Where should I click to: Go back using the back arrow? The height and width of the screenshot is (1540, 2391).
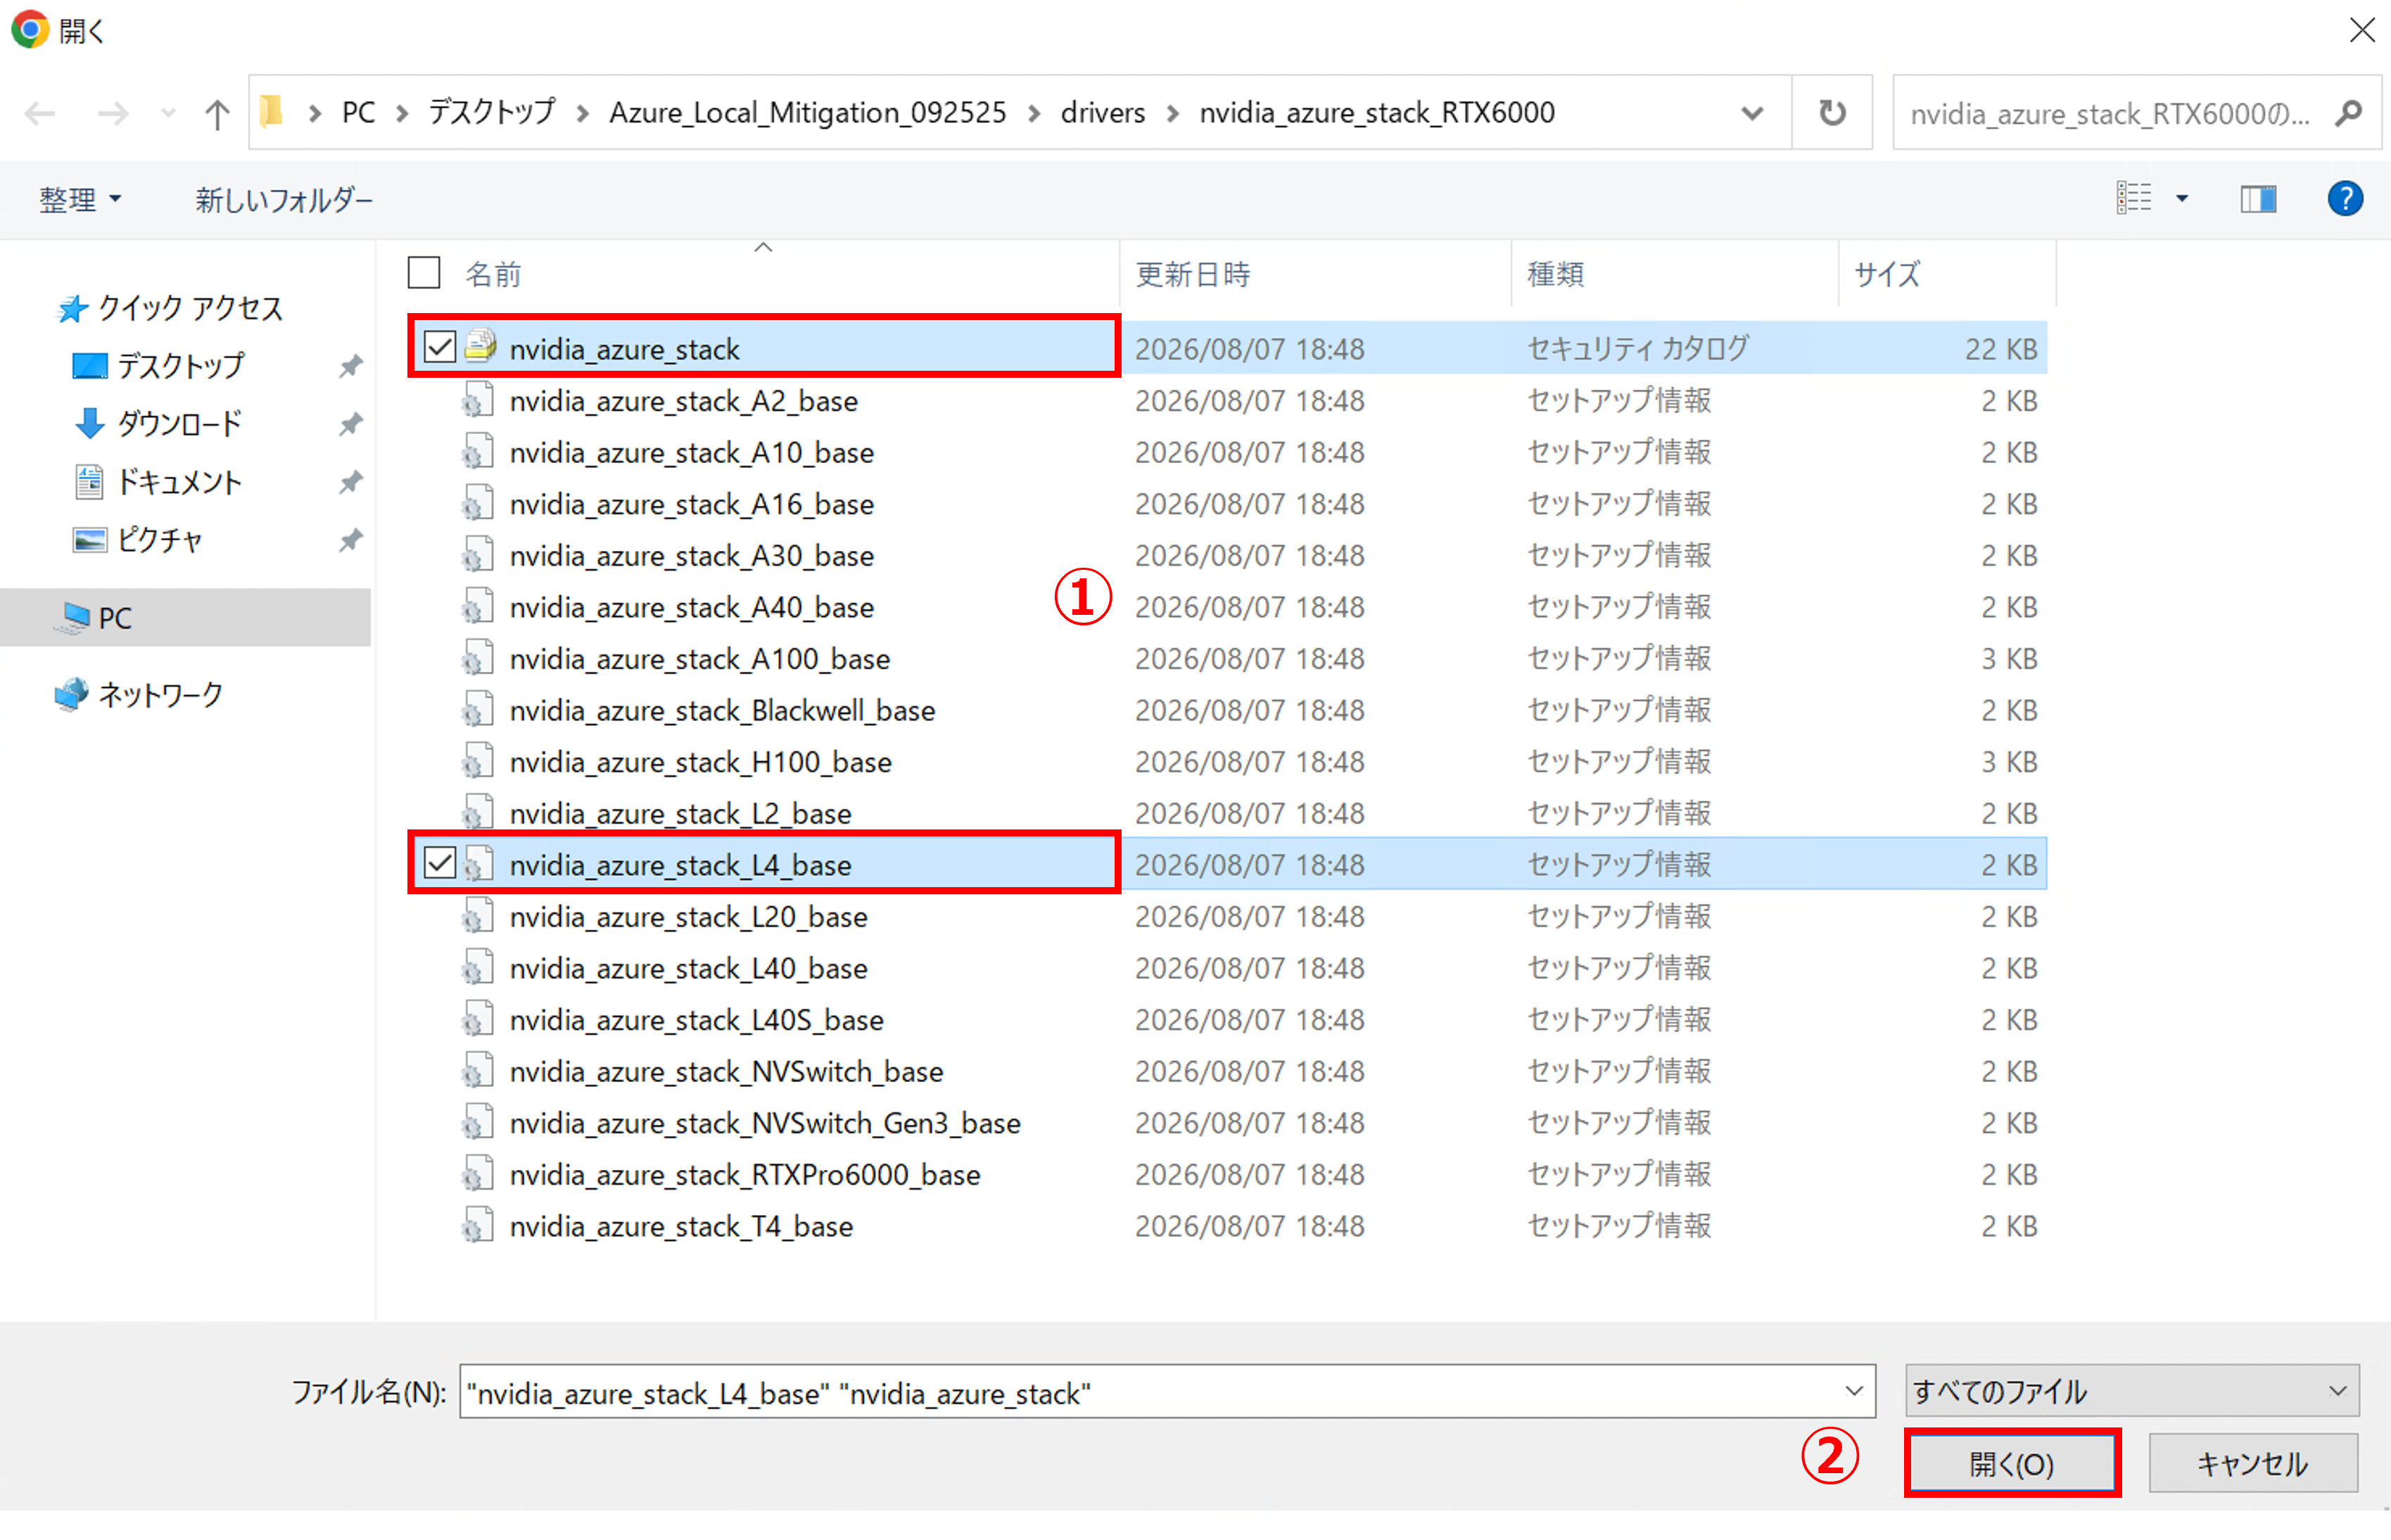[40, 113]
